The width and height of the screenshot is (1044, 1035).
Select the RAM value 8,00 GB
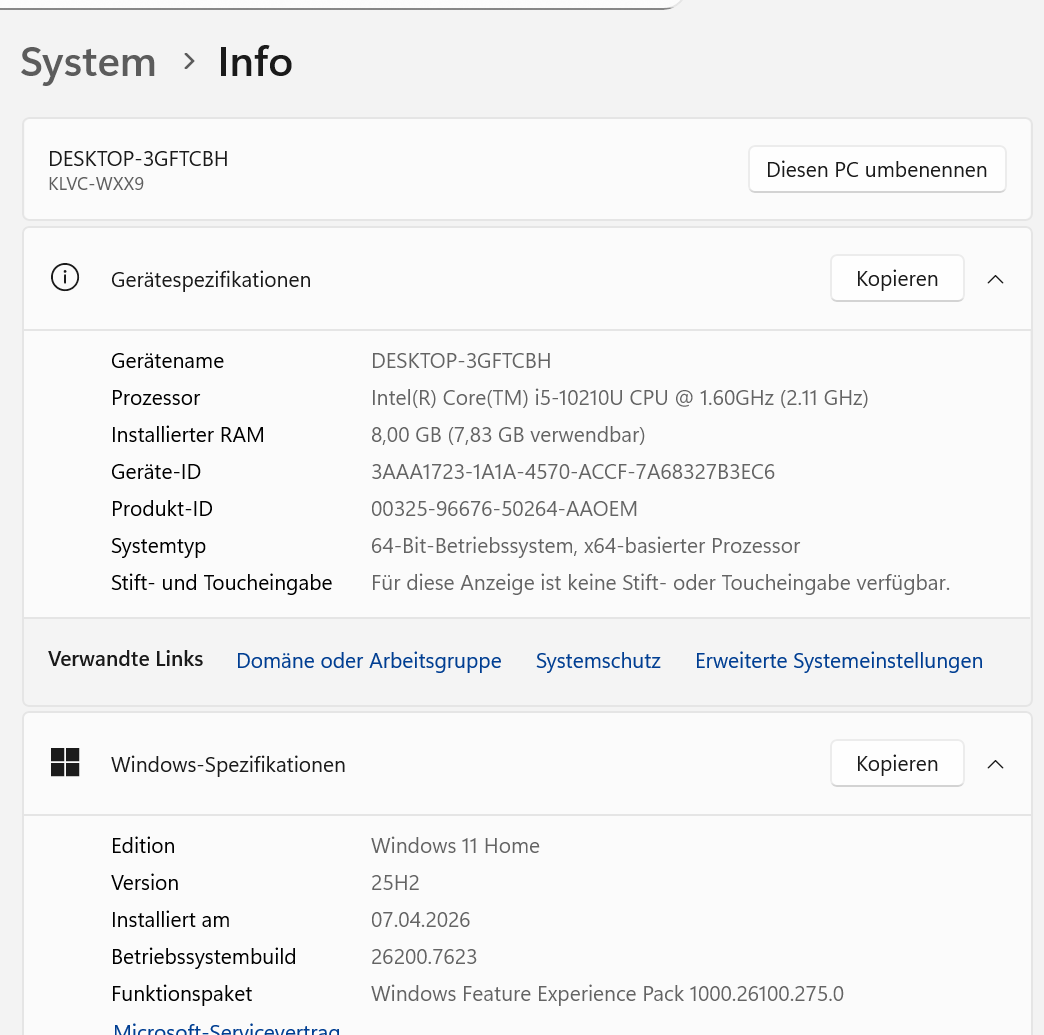(x=508, y=435)
